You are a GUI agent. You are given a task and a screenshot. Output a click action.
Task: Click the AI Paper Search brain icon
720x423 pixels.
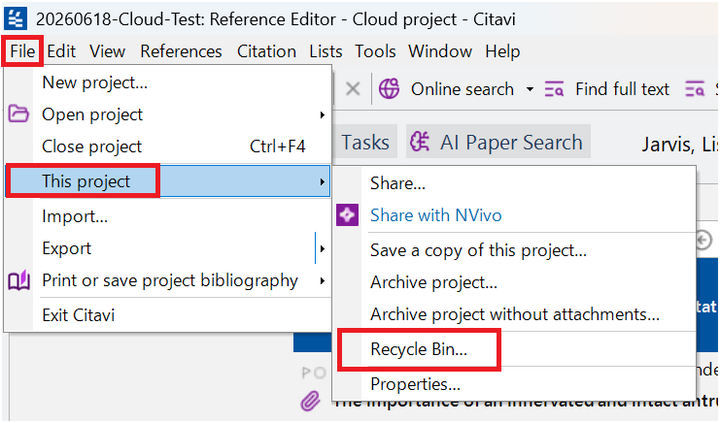click(x=420, y=142)
